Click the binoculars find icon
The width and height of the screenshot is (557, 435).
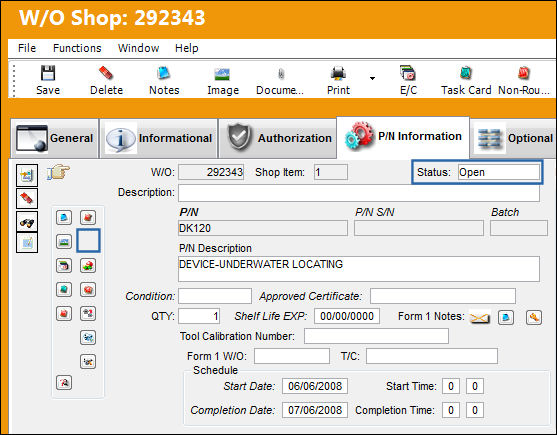[27, 222]
